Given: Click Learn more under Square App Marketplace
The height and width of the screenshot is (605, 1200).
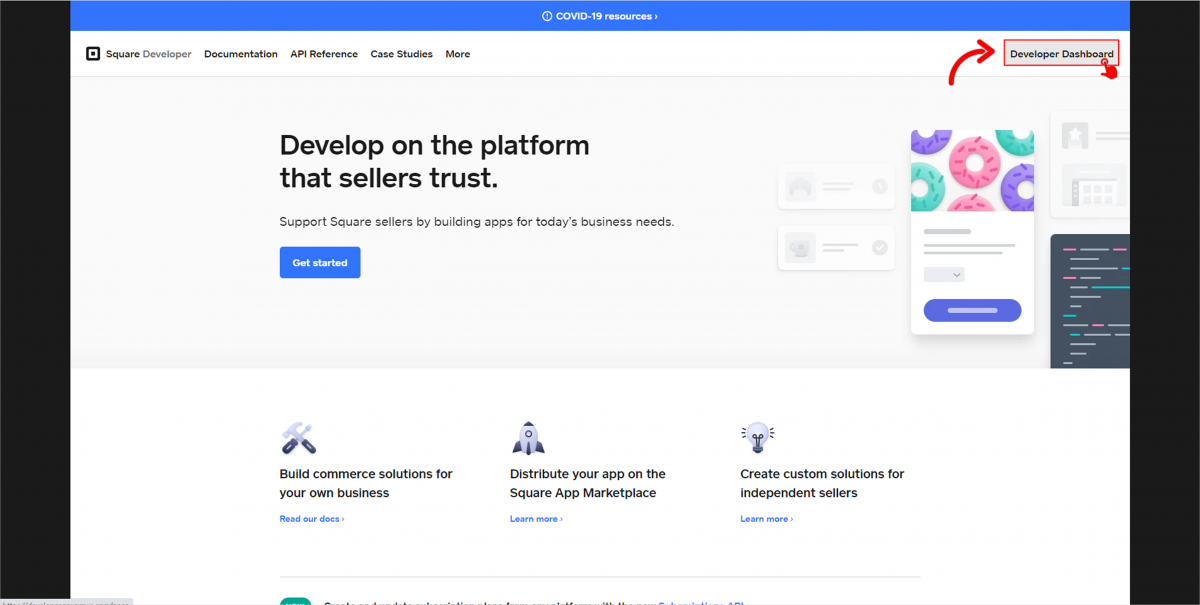Looking at the screenshot, I should click(535, 519).
